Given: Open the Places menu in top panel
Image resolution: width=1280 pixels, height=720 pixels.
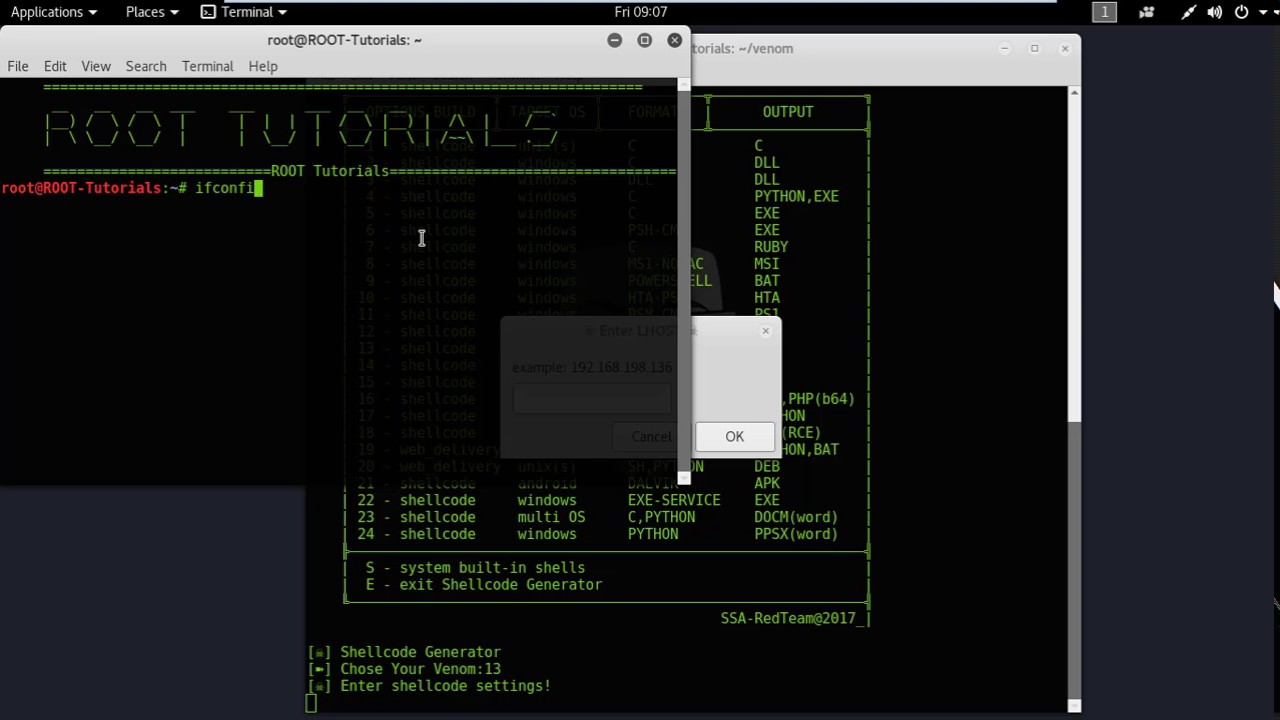Looking at the screenshot, I should 151,12.
